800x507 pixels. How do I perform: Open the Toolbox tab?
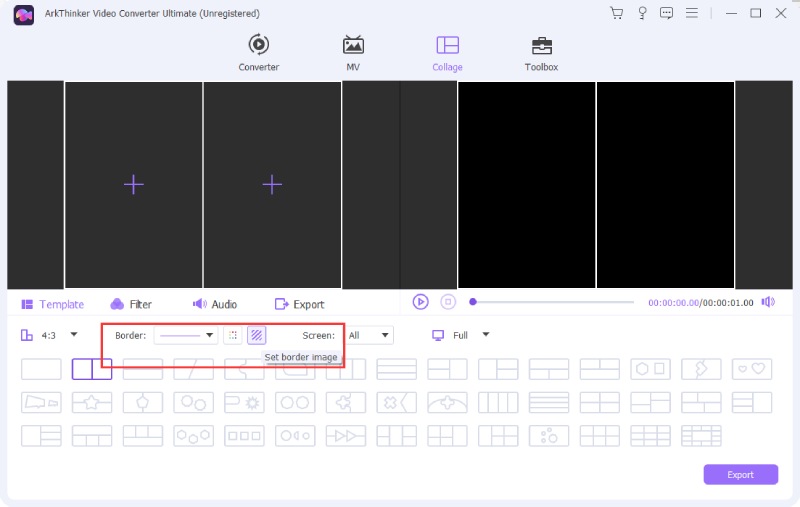(x=541, y=53)
